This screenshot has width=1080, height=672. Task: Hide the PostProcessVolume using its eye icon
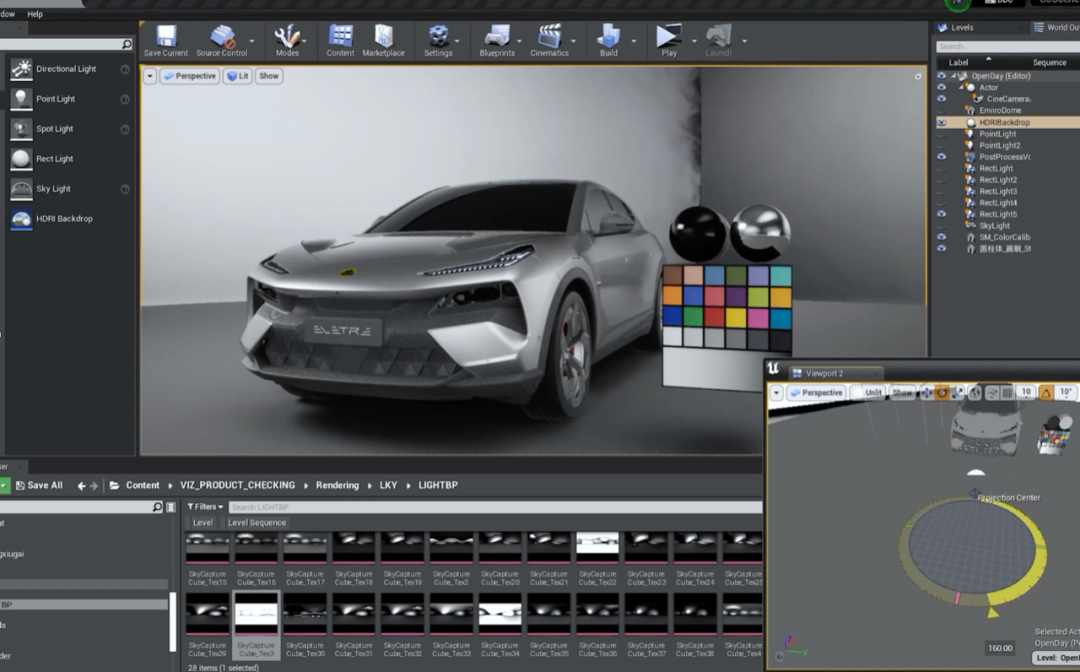(x=941, y=157)
